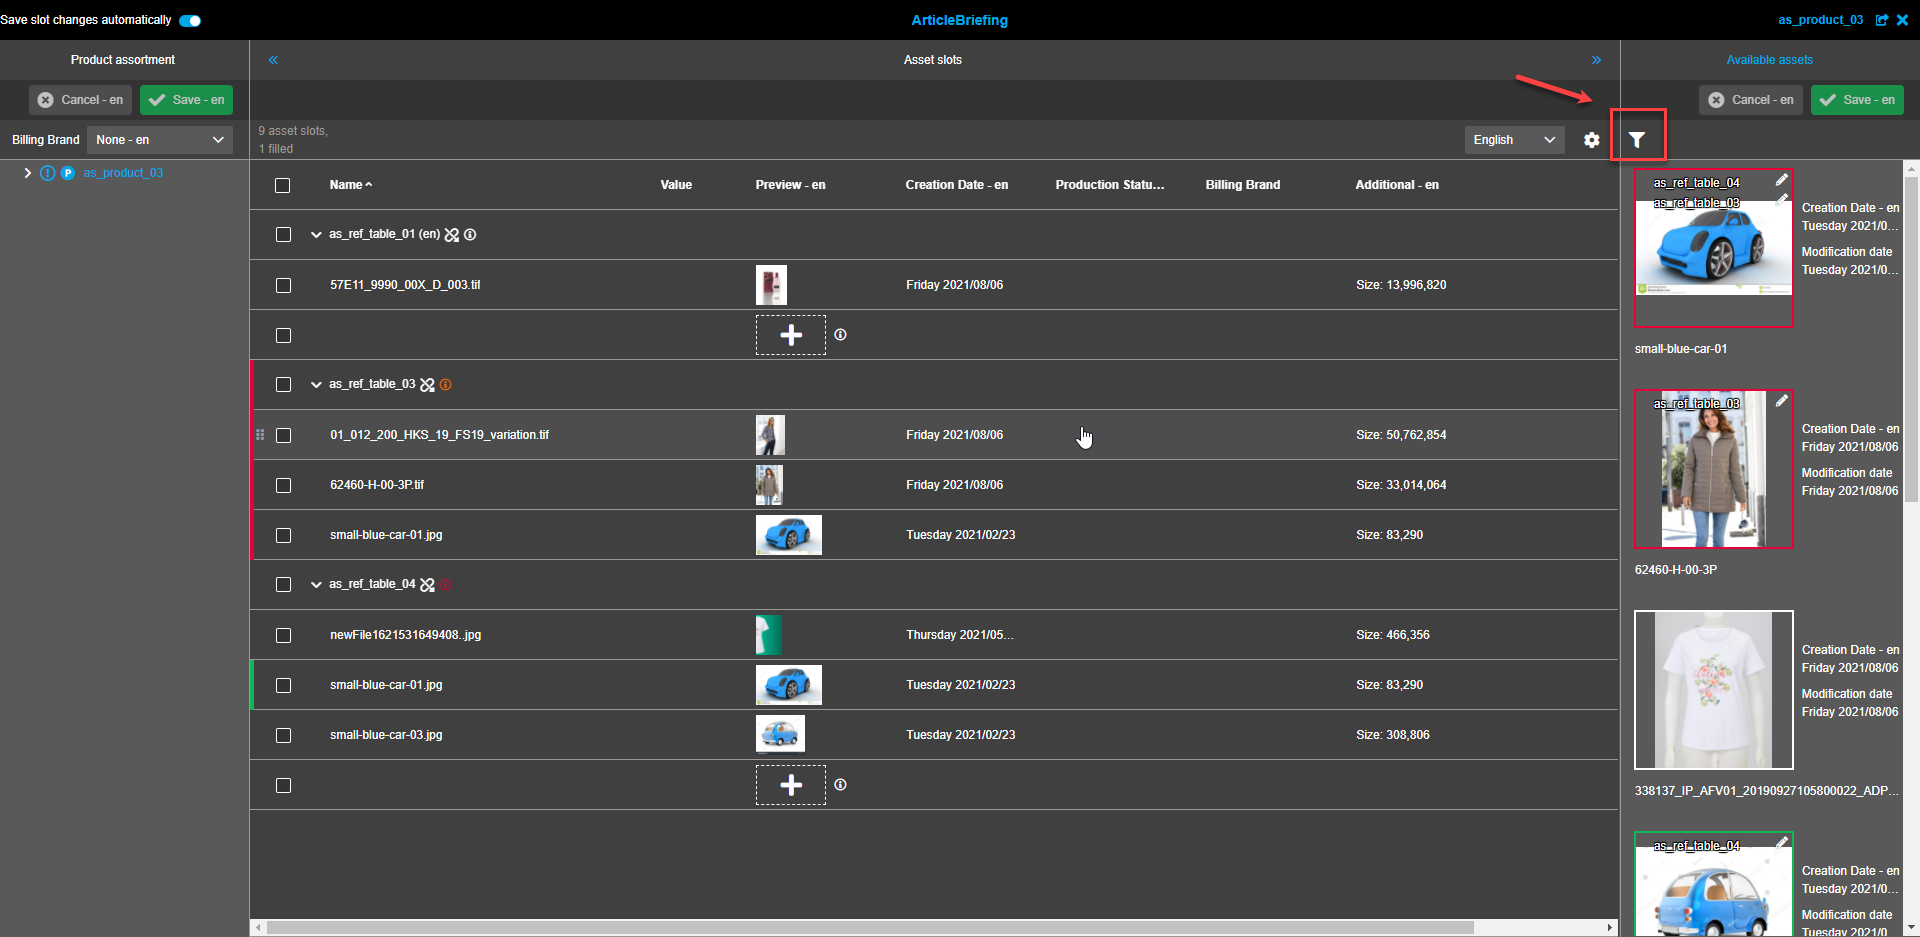Add an asset with the plus slot icon
The image size is (1920, 937).
(x=791, y=335)
